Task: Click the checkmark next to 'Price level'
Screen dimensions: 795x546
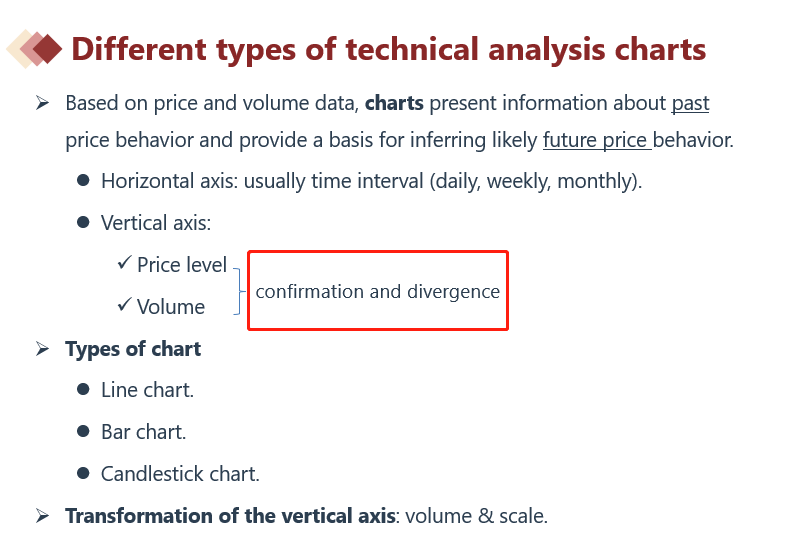Action: coord(124,263)
